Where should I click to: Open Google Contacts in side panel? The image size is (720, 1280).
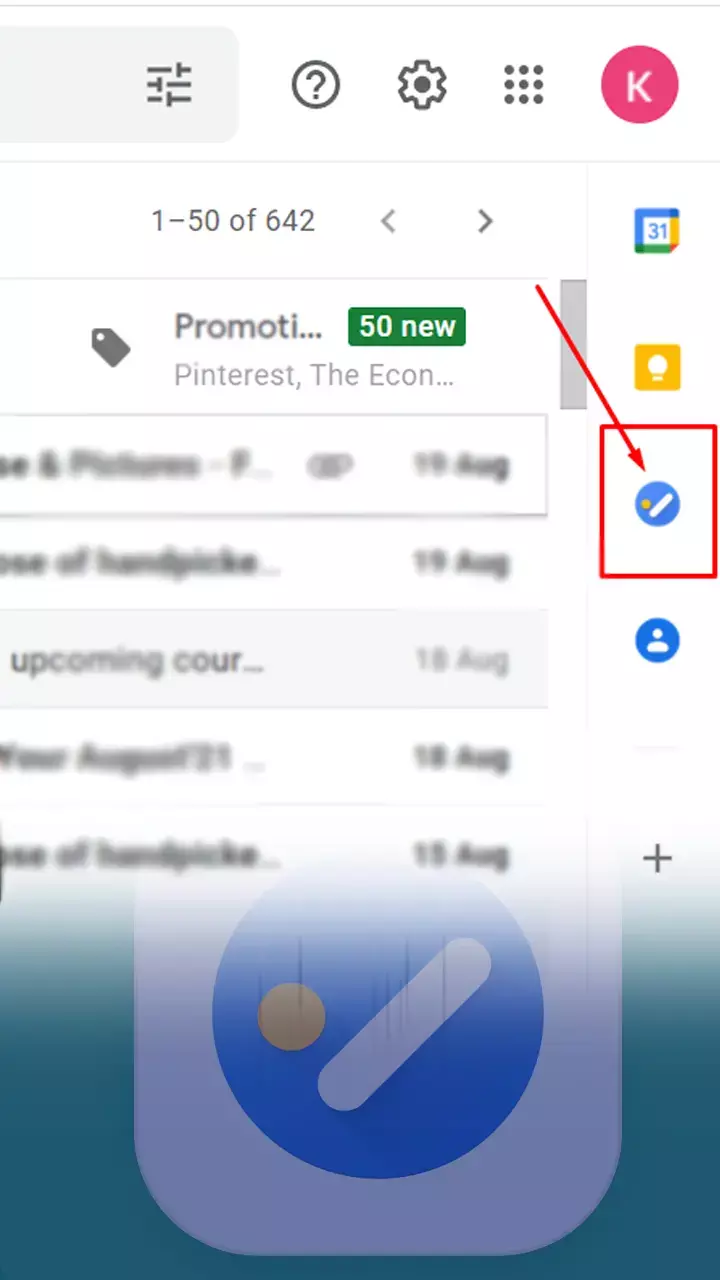click(657, 640)
